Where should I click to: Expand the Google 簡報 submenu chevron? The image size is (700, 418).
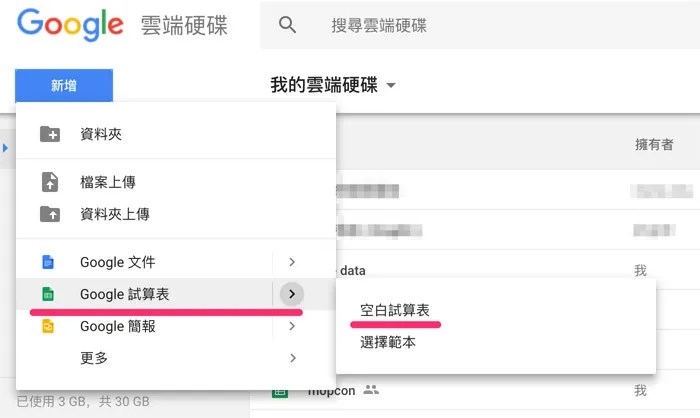click(292, 326)
